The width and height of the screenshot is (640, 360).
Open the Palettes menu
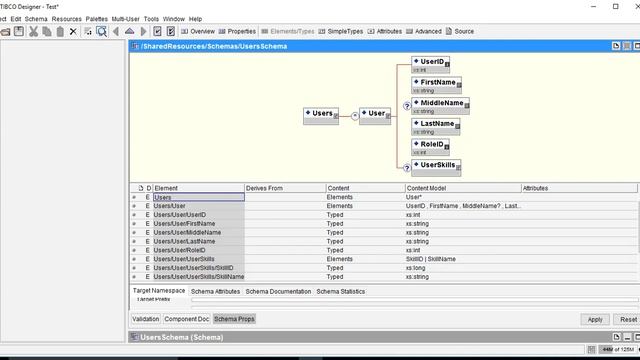coord(97,19)
